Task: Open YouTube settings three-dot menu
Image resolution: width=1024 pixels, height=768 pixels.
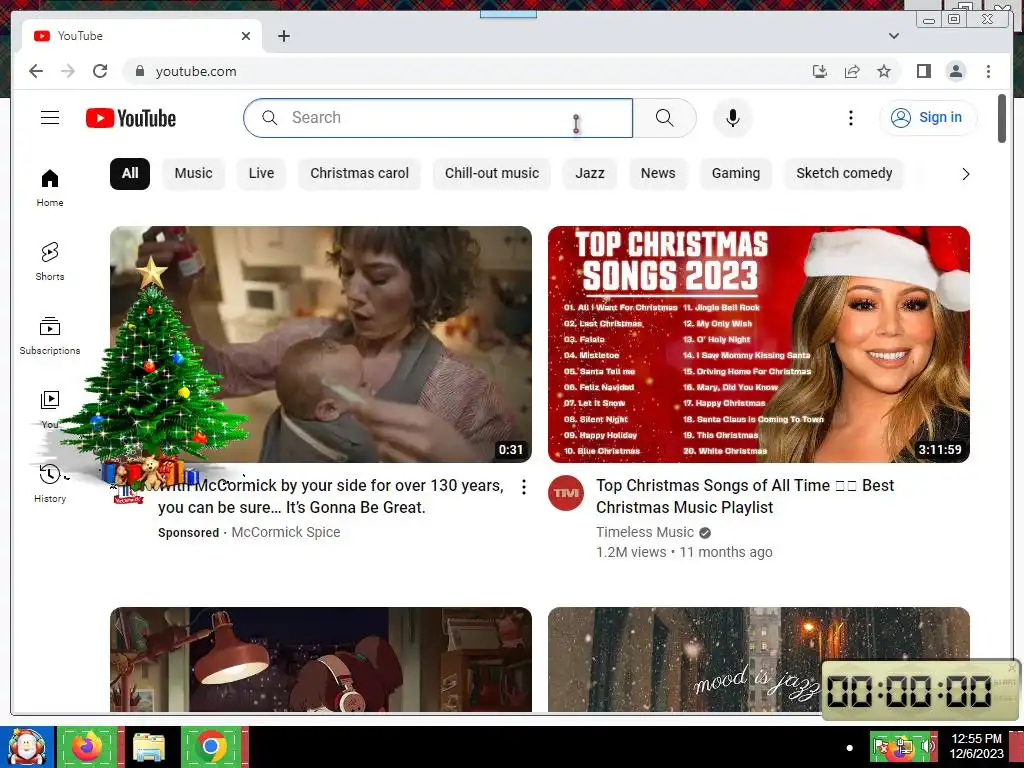Action: [850, 118]
